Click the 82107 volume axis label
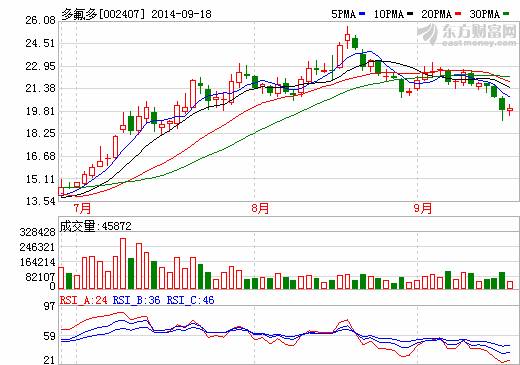 [x=40, y=277]
